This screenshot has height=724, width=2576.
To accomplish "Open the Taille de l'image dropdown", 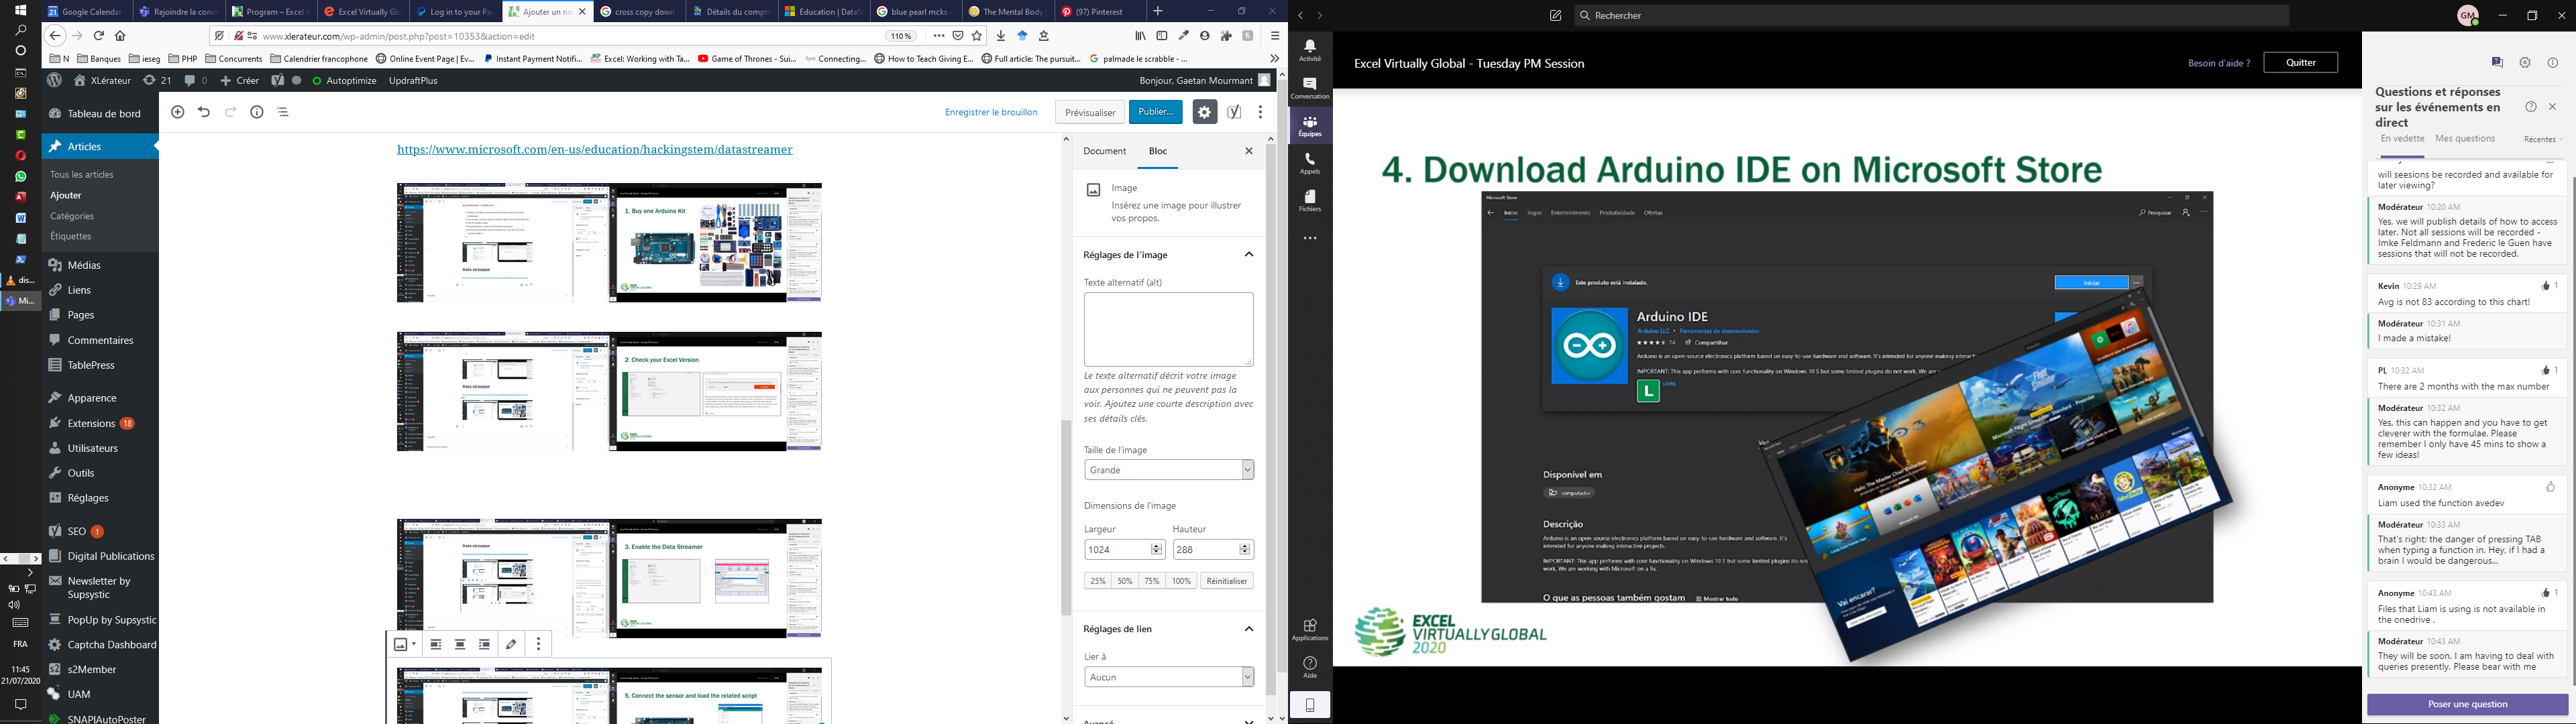I will tap(1168, 470).
